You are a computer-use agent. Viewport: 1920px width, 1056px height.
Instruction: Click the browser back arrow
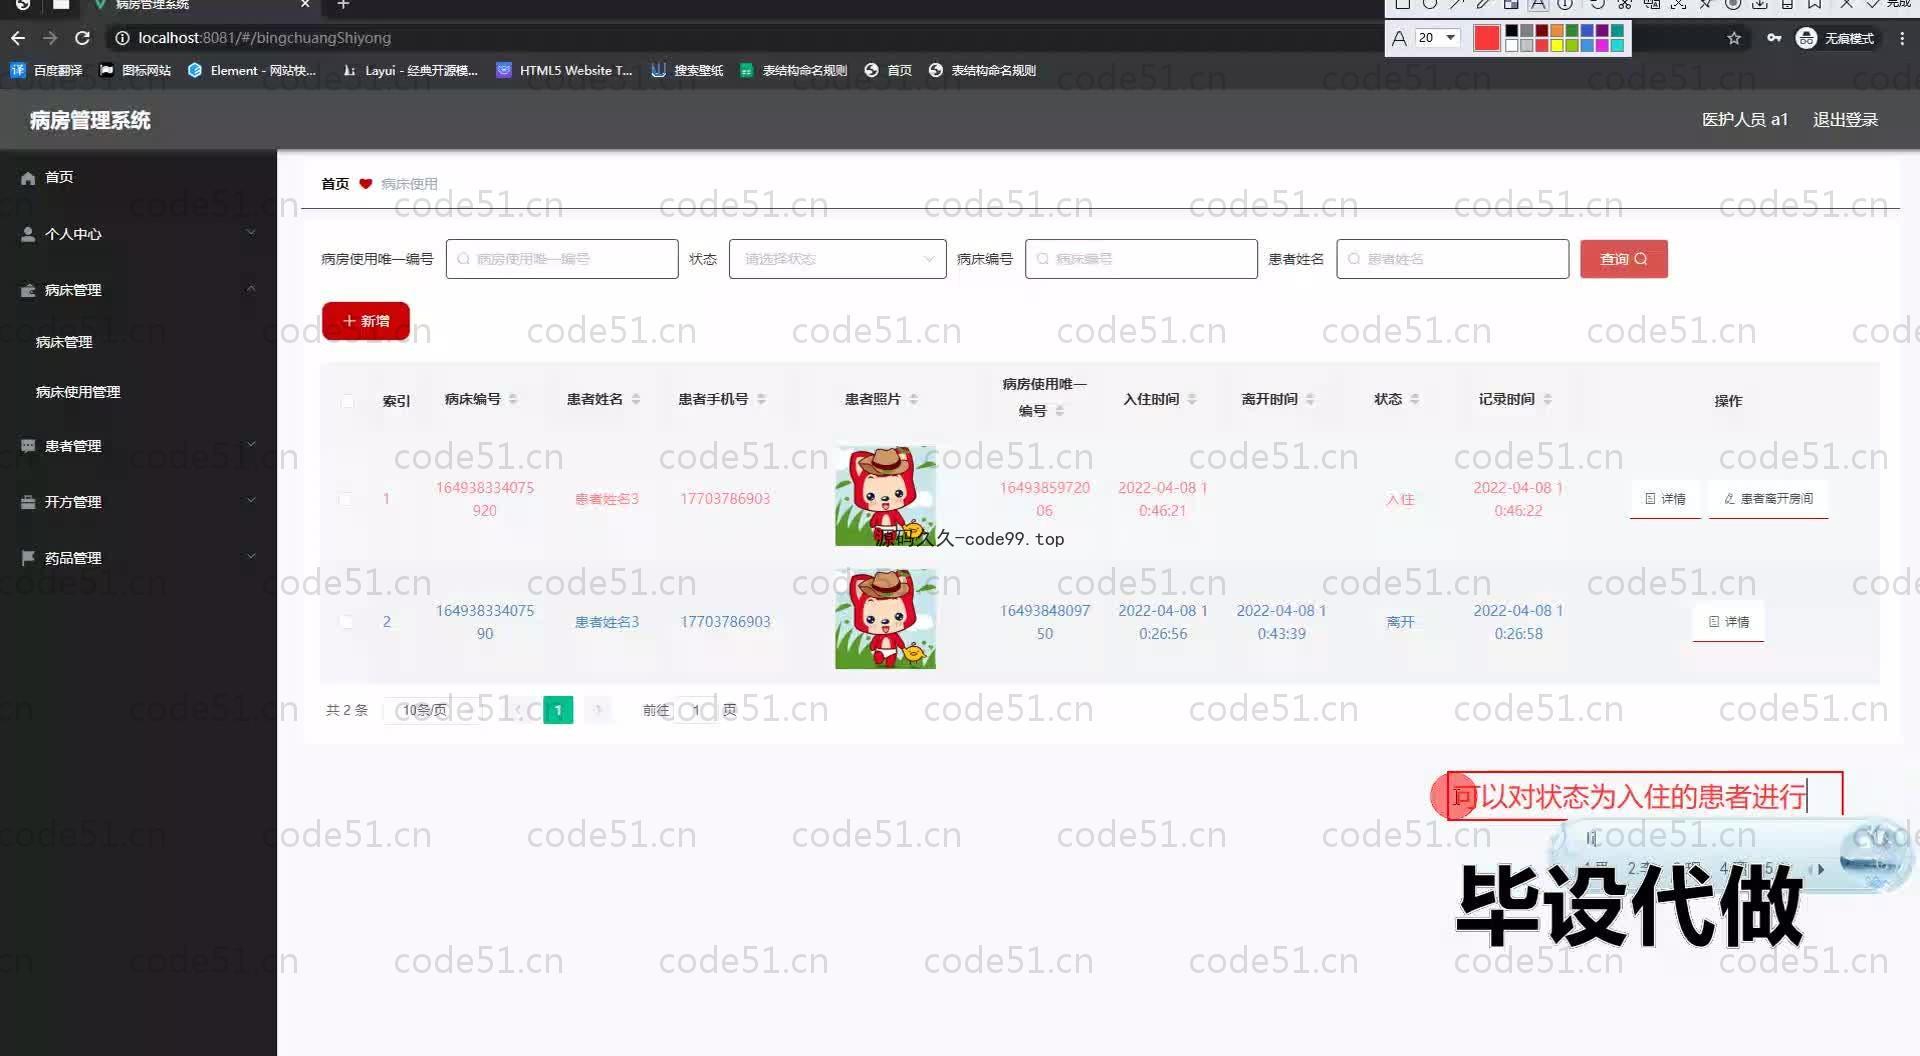[x=18, y=38]
